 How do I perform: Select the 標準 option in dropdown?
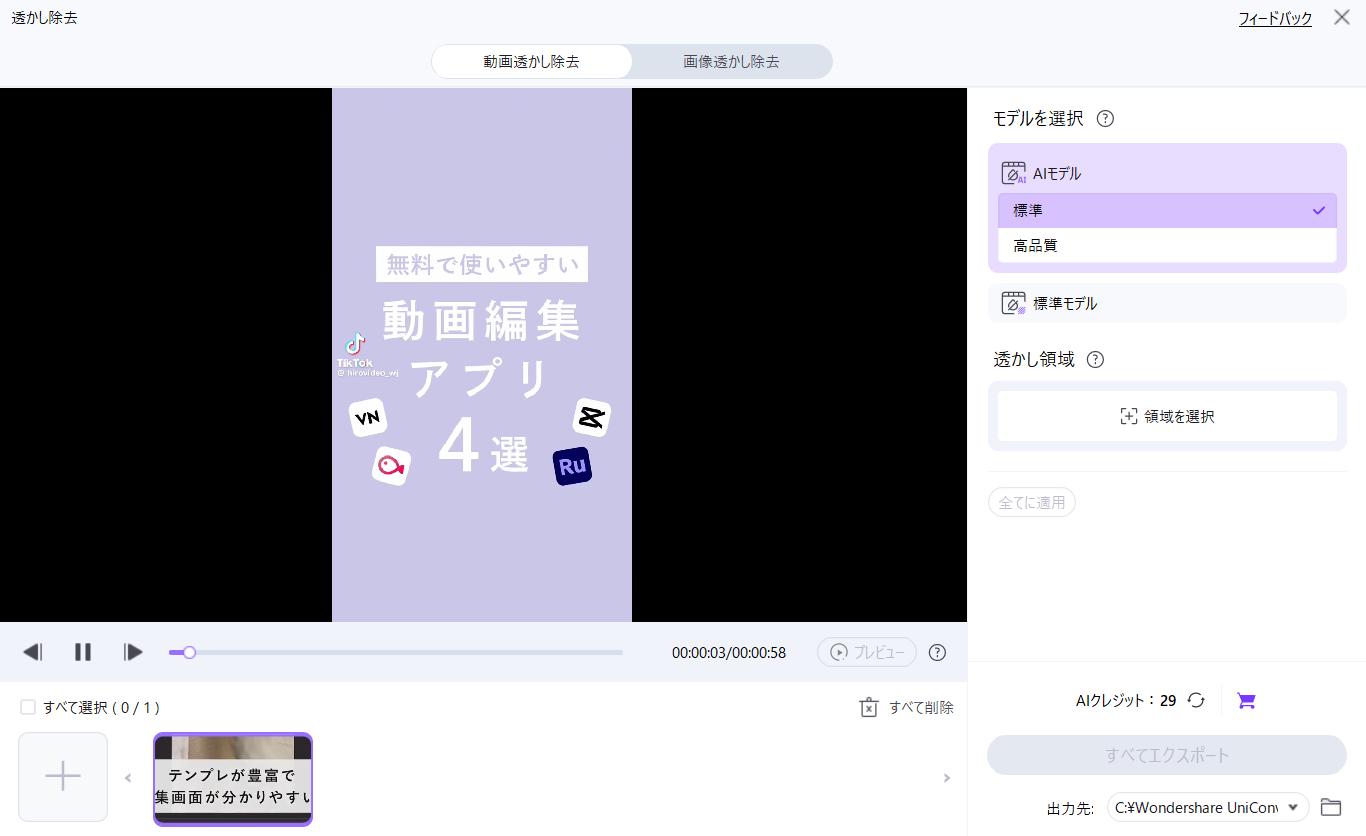1166,210
